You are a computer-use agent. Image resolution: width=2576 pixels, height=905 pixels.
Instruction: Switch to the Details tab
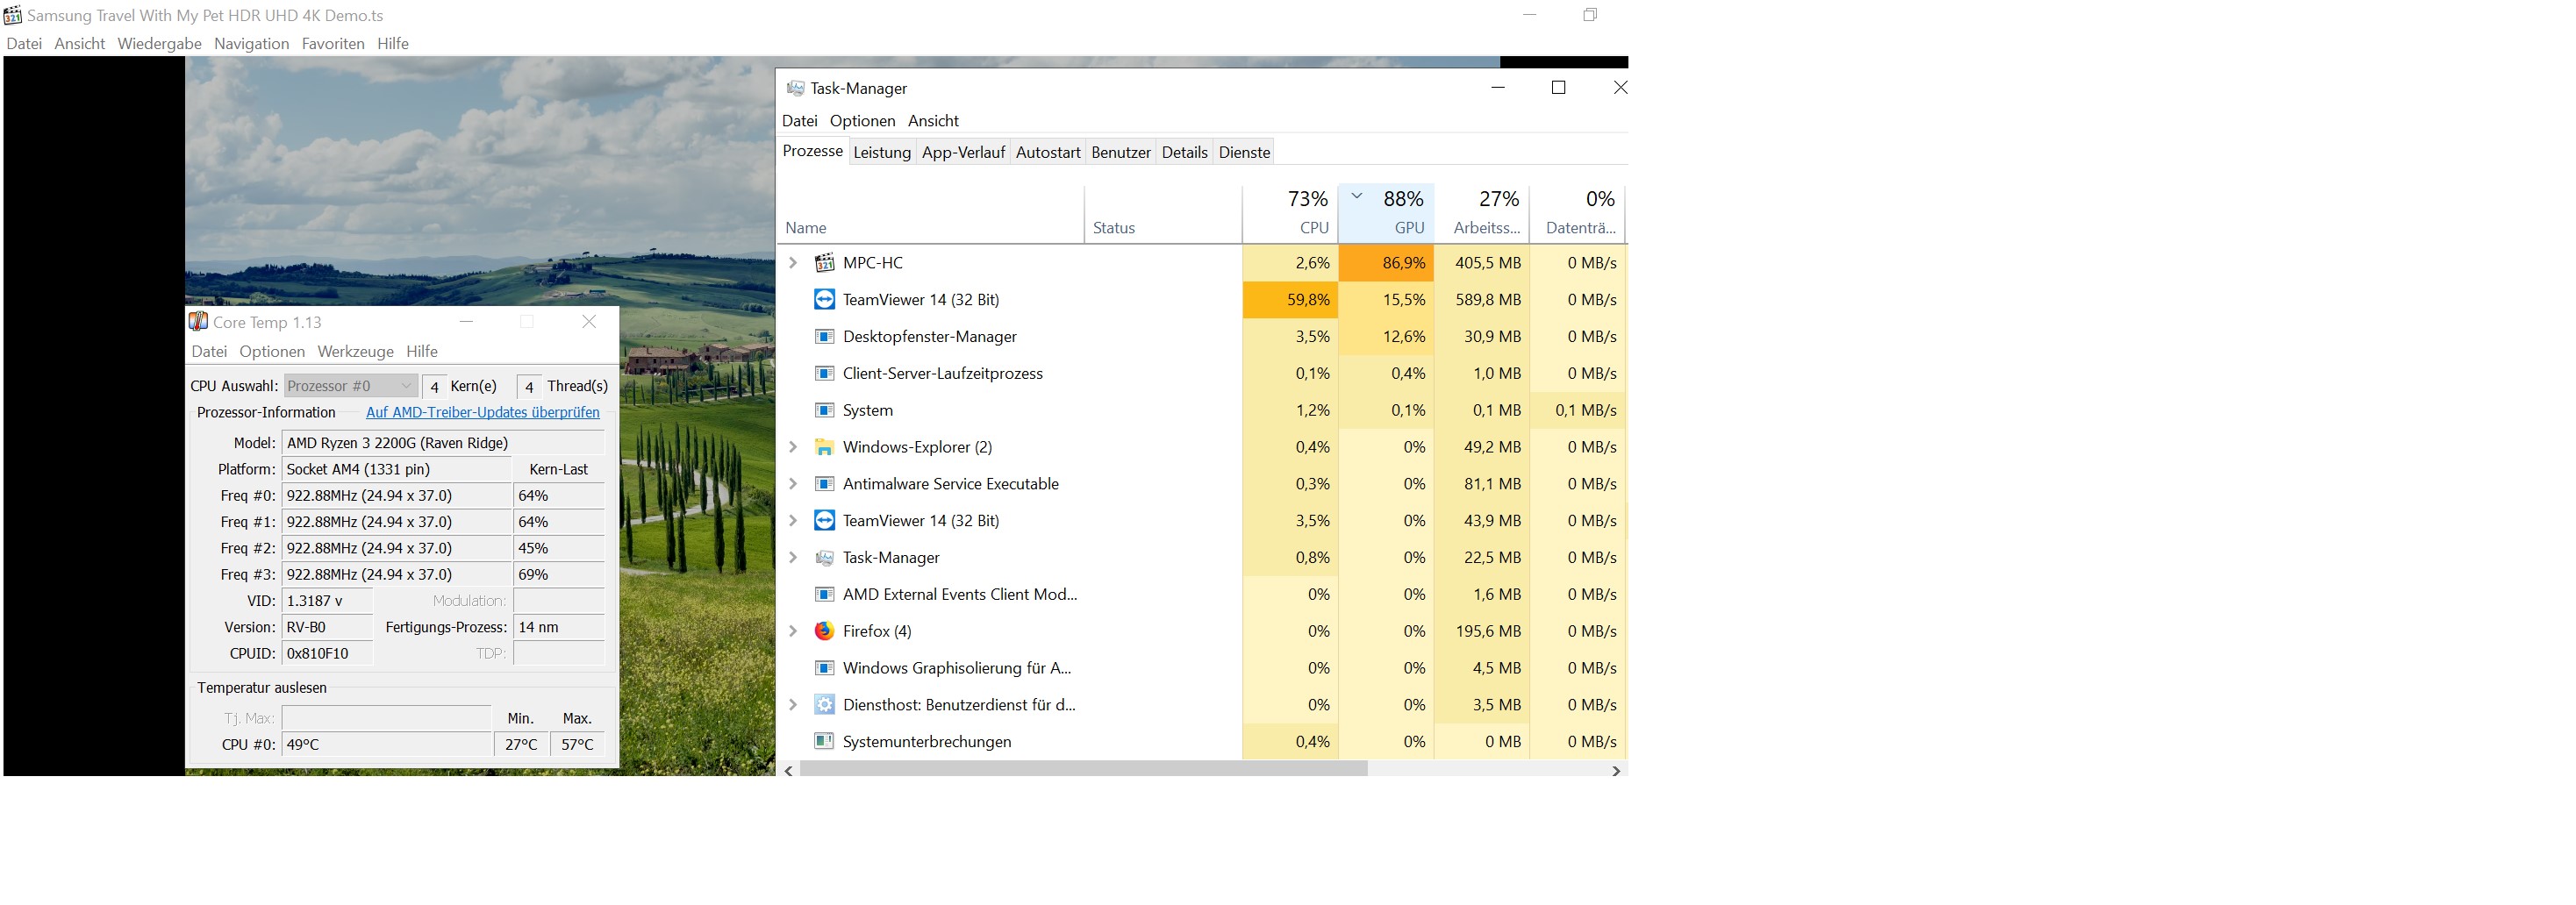1185,152
